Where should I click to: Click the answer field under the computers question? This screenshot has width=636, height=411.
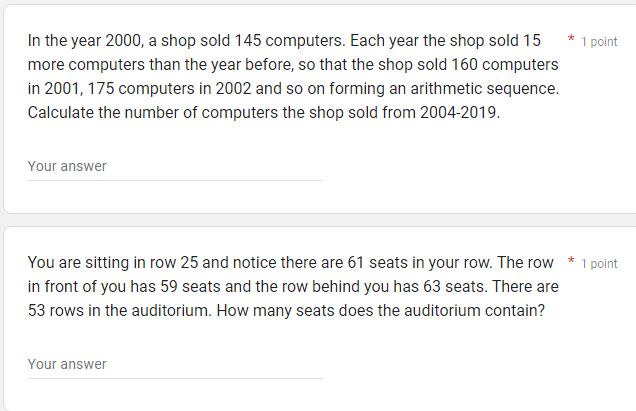pyautogui.click(x=175, y=167)
